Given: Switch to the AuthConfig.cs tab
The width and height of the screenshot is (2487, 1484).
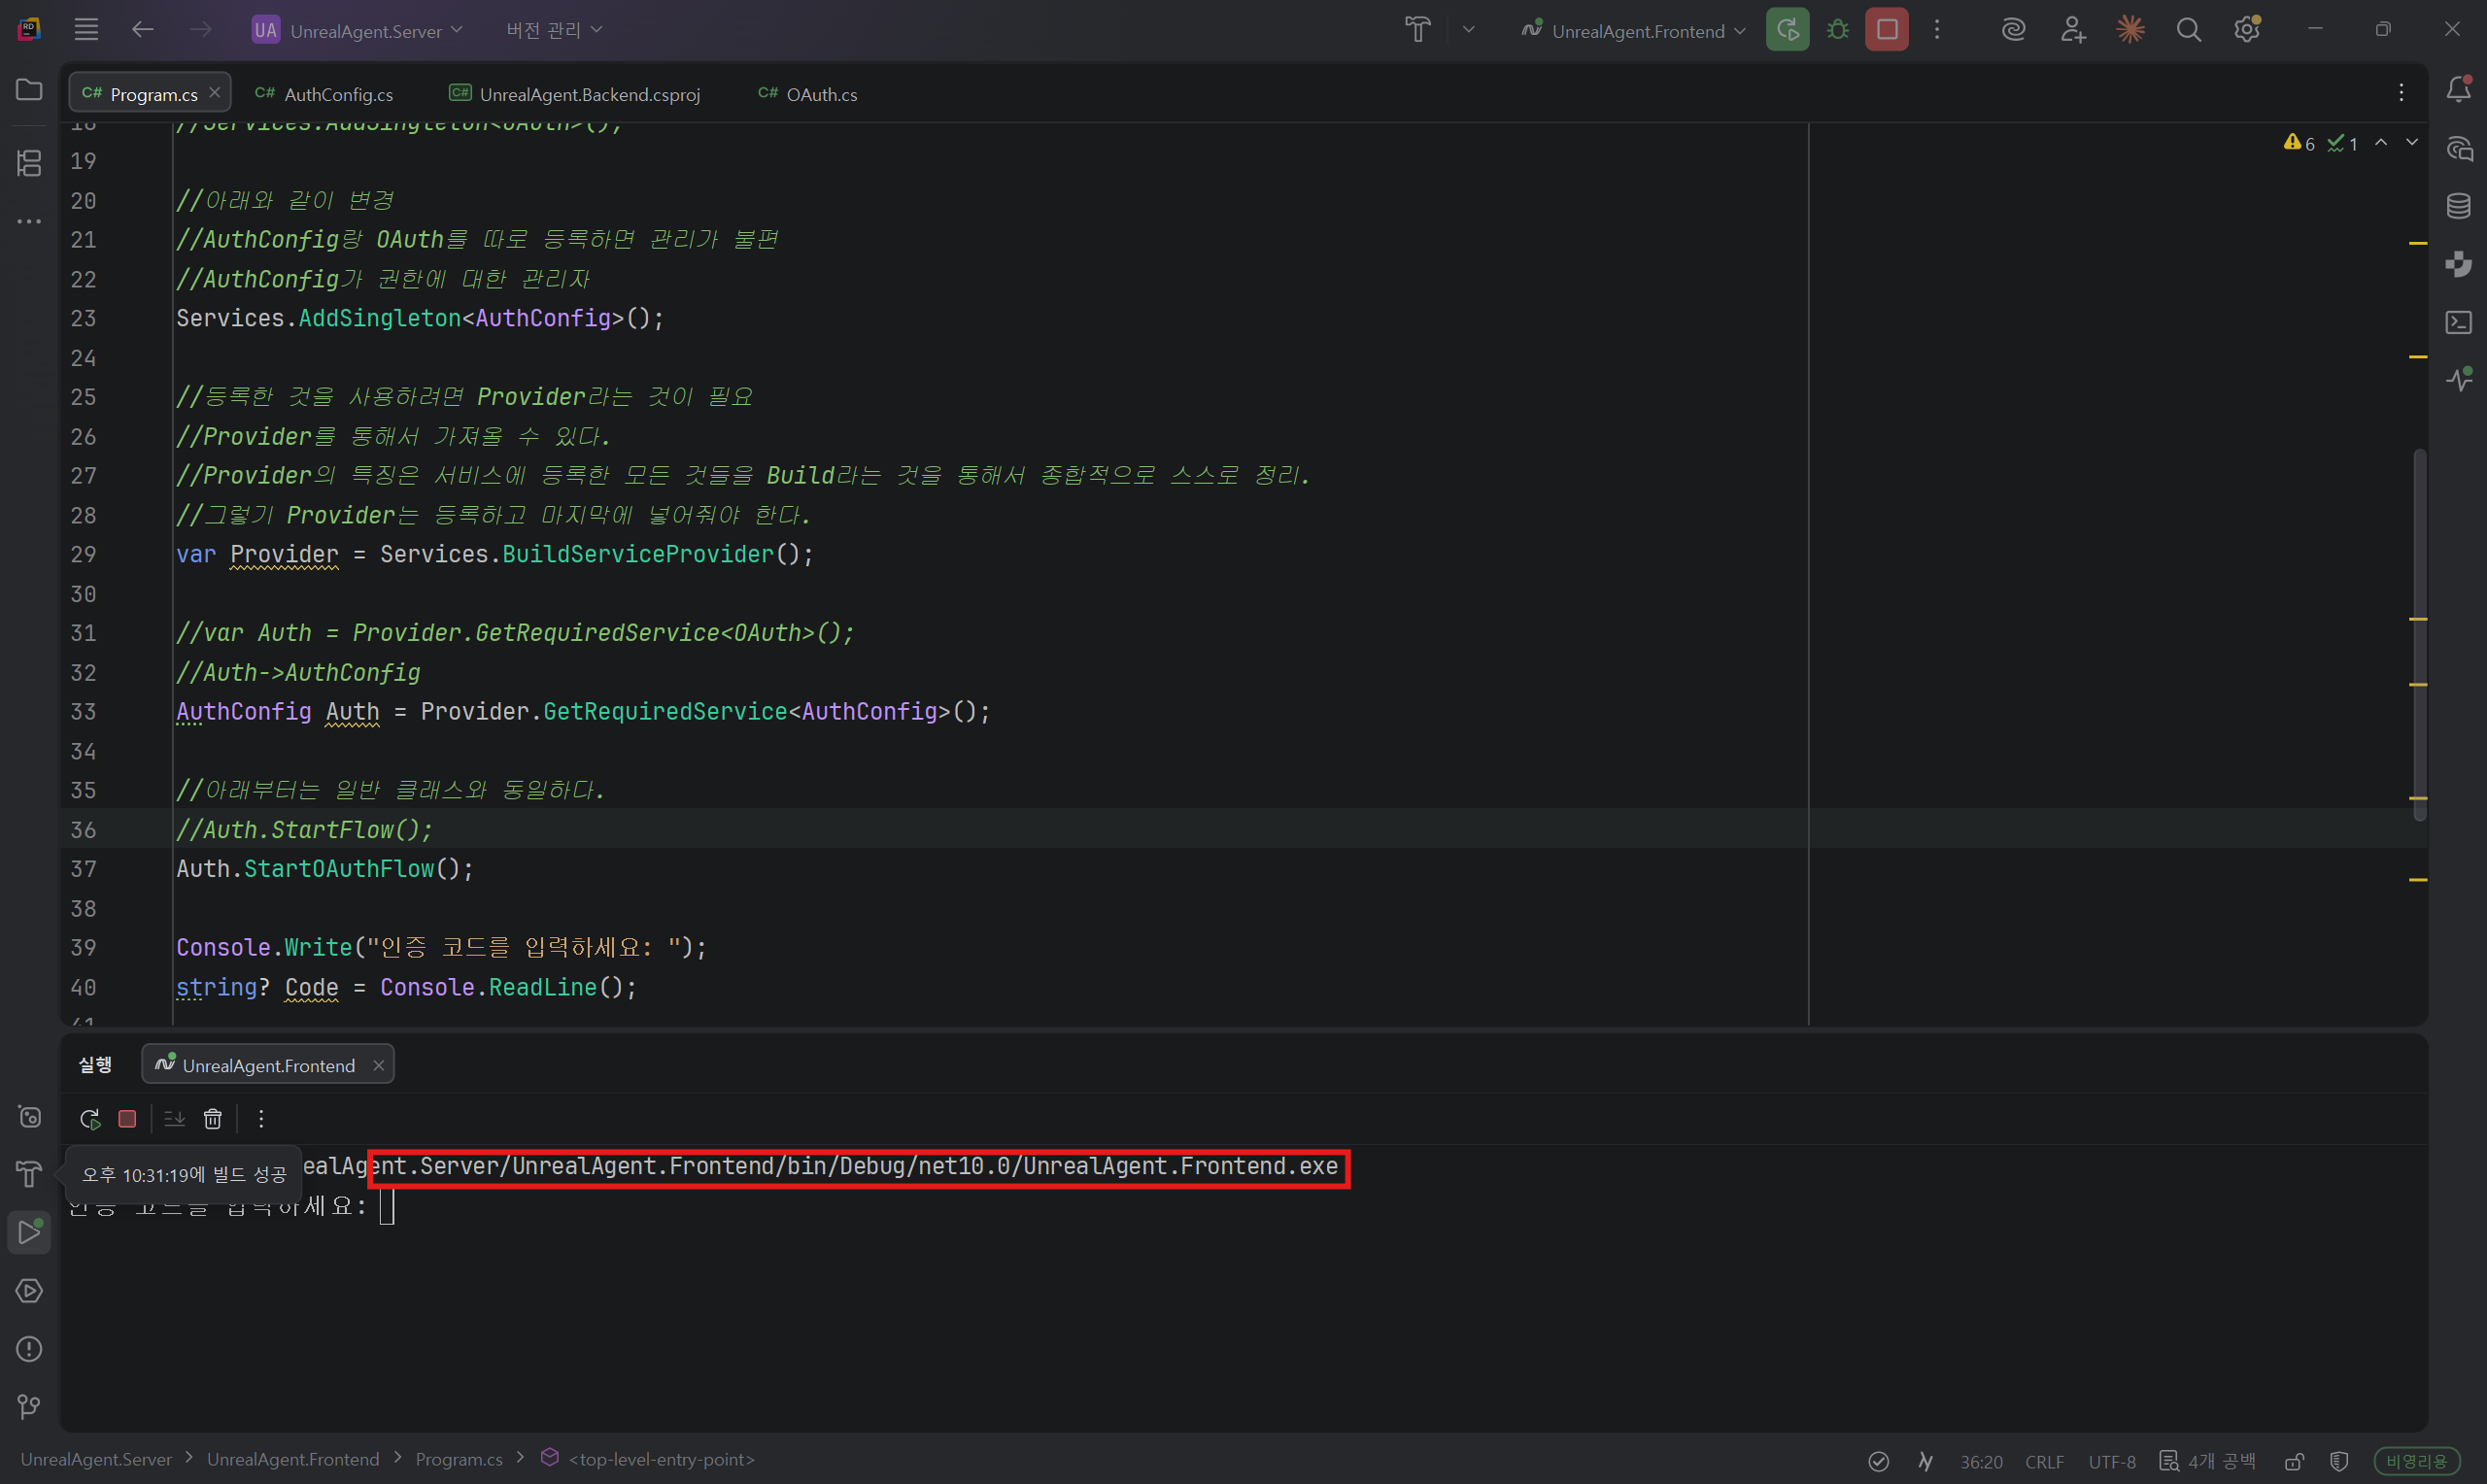Looking at the screenshot, I should (x=338, y=94).
